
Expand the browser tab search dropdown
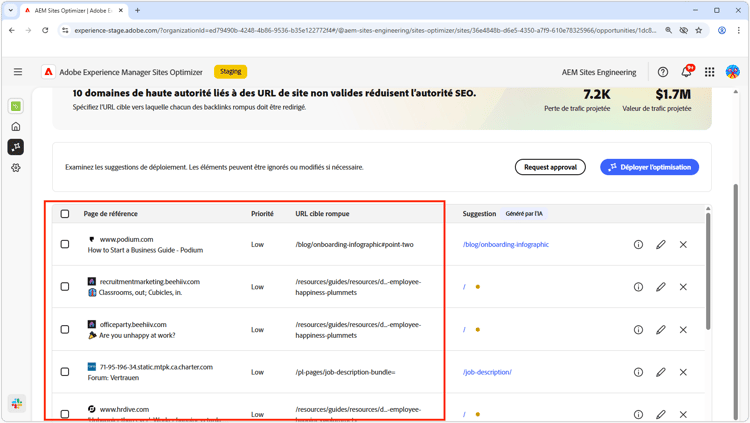pyautogui.click(x=11, y=10)
